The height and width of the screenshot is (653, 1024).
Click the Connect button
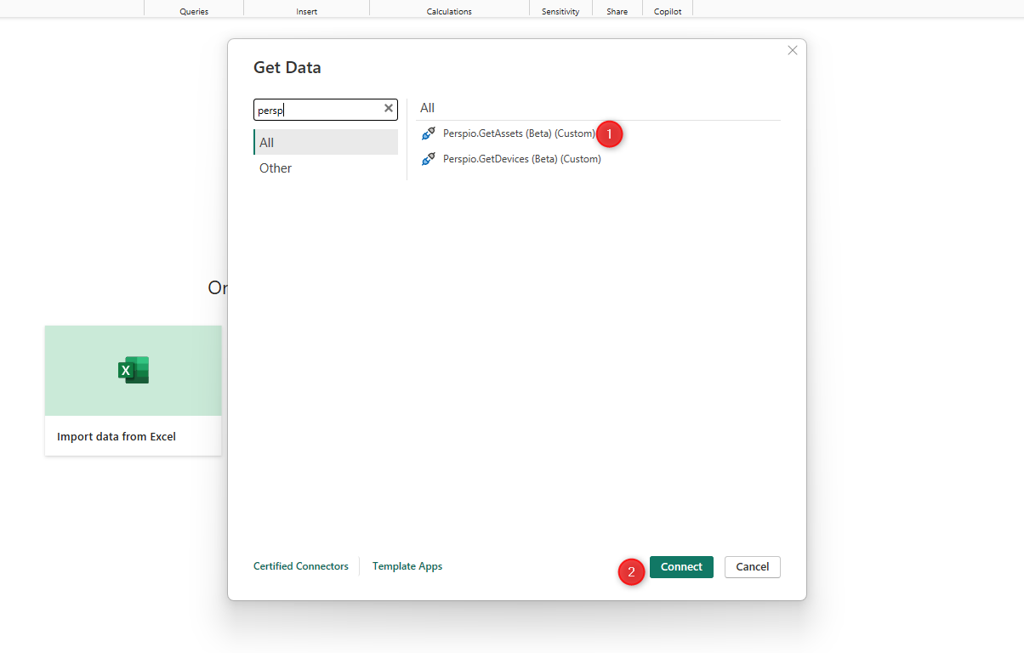click(x=681, y=567)
